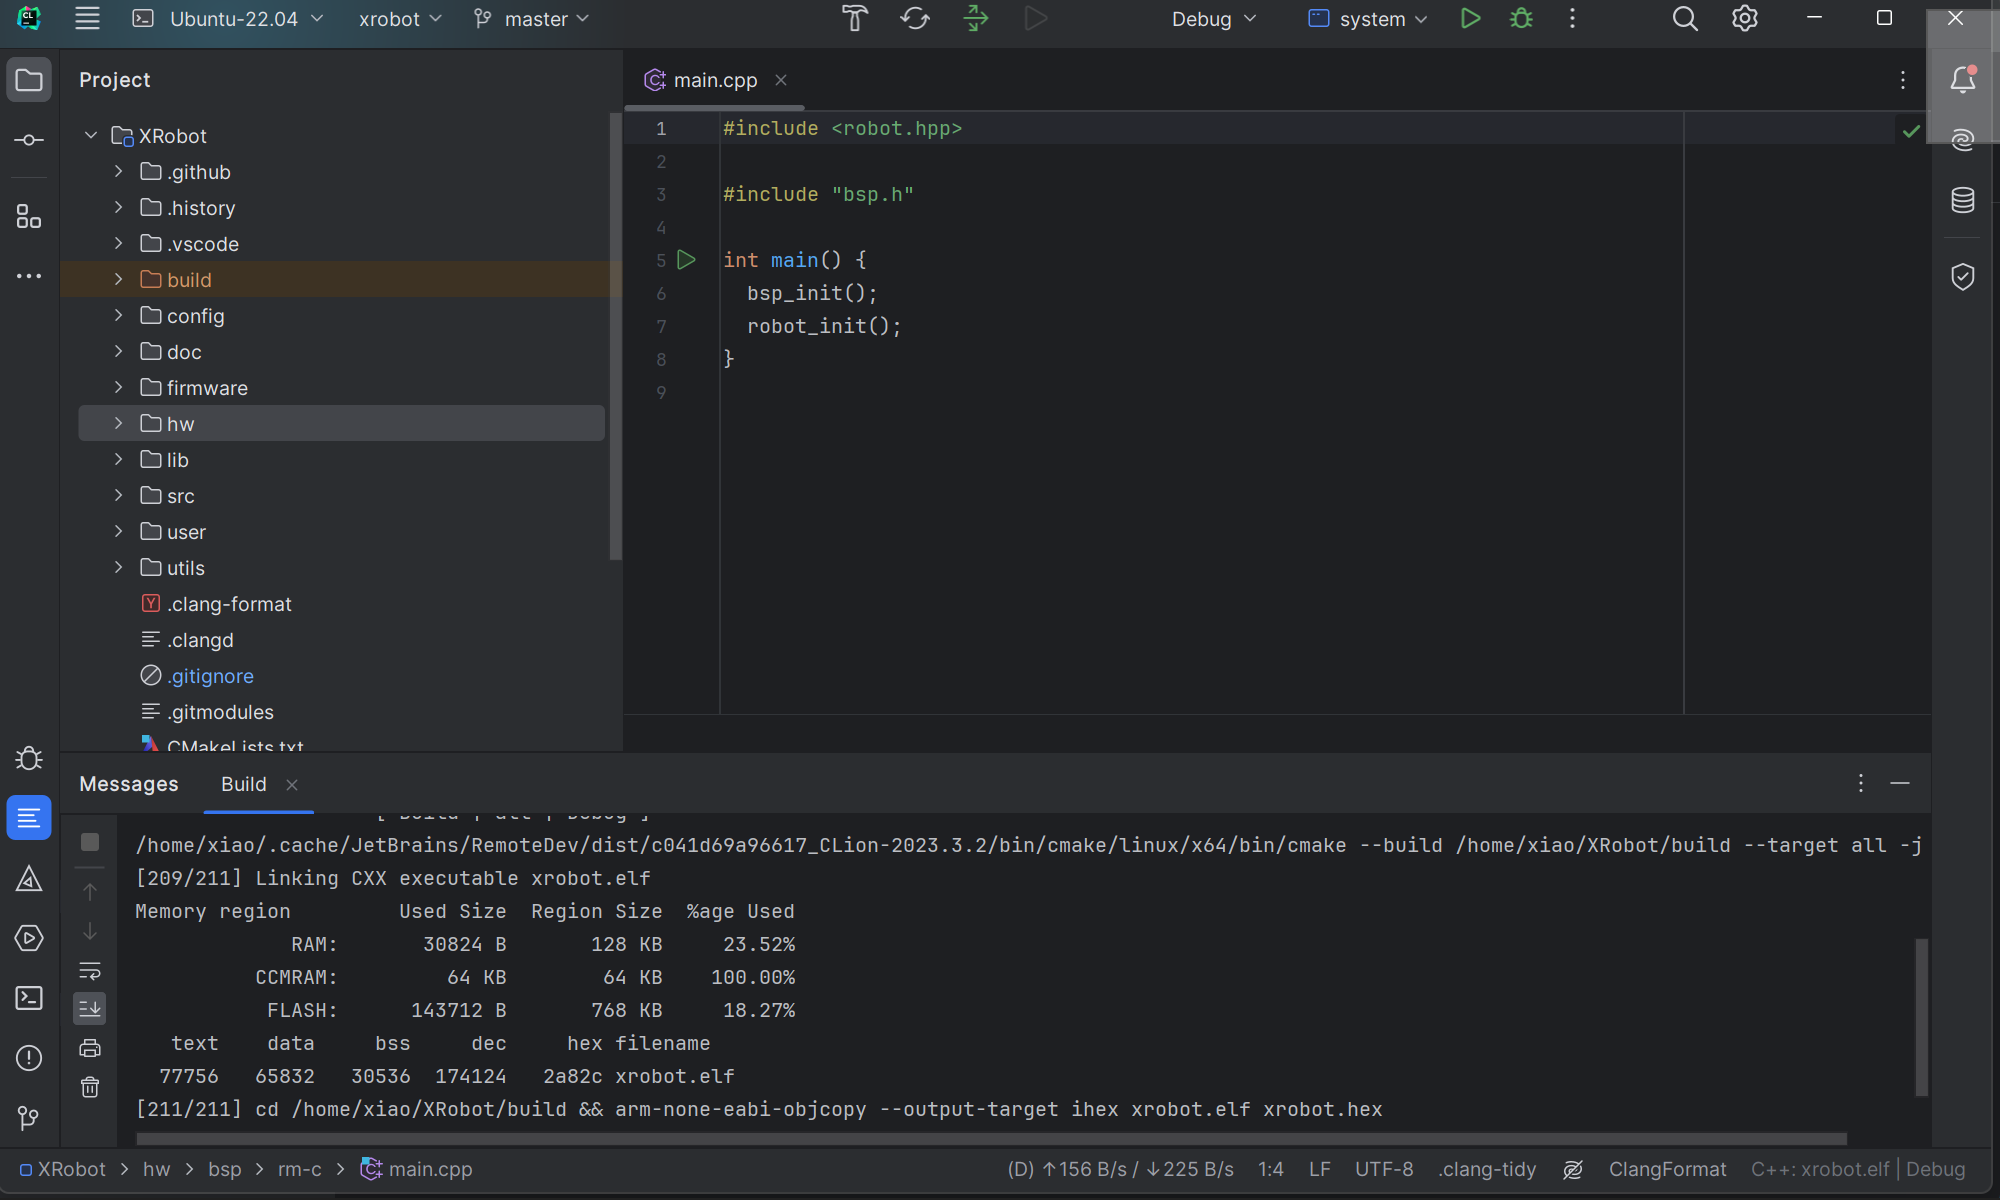Click the Reload CMake project icon
2000x1200 pixels.
(915, 19)
